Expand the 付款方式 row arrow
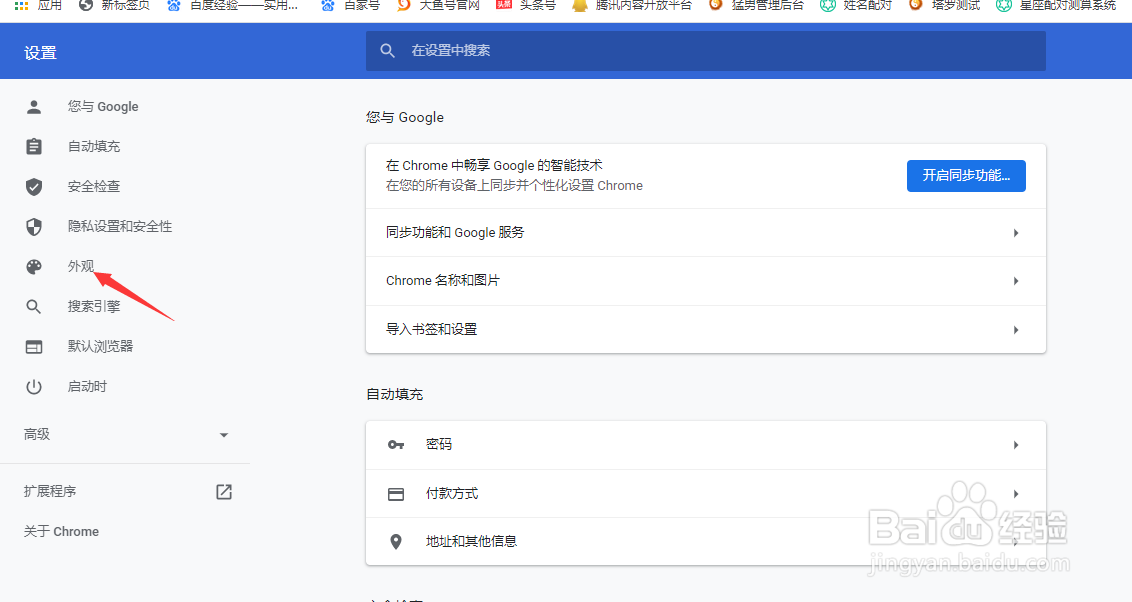Image resolution: width=1132 pixels, height=602 pixels. [x=1016, y=494]
